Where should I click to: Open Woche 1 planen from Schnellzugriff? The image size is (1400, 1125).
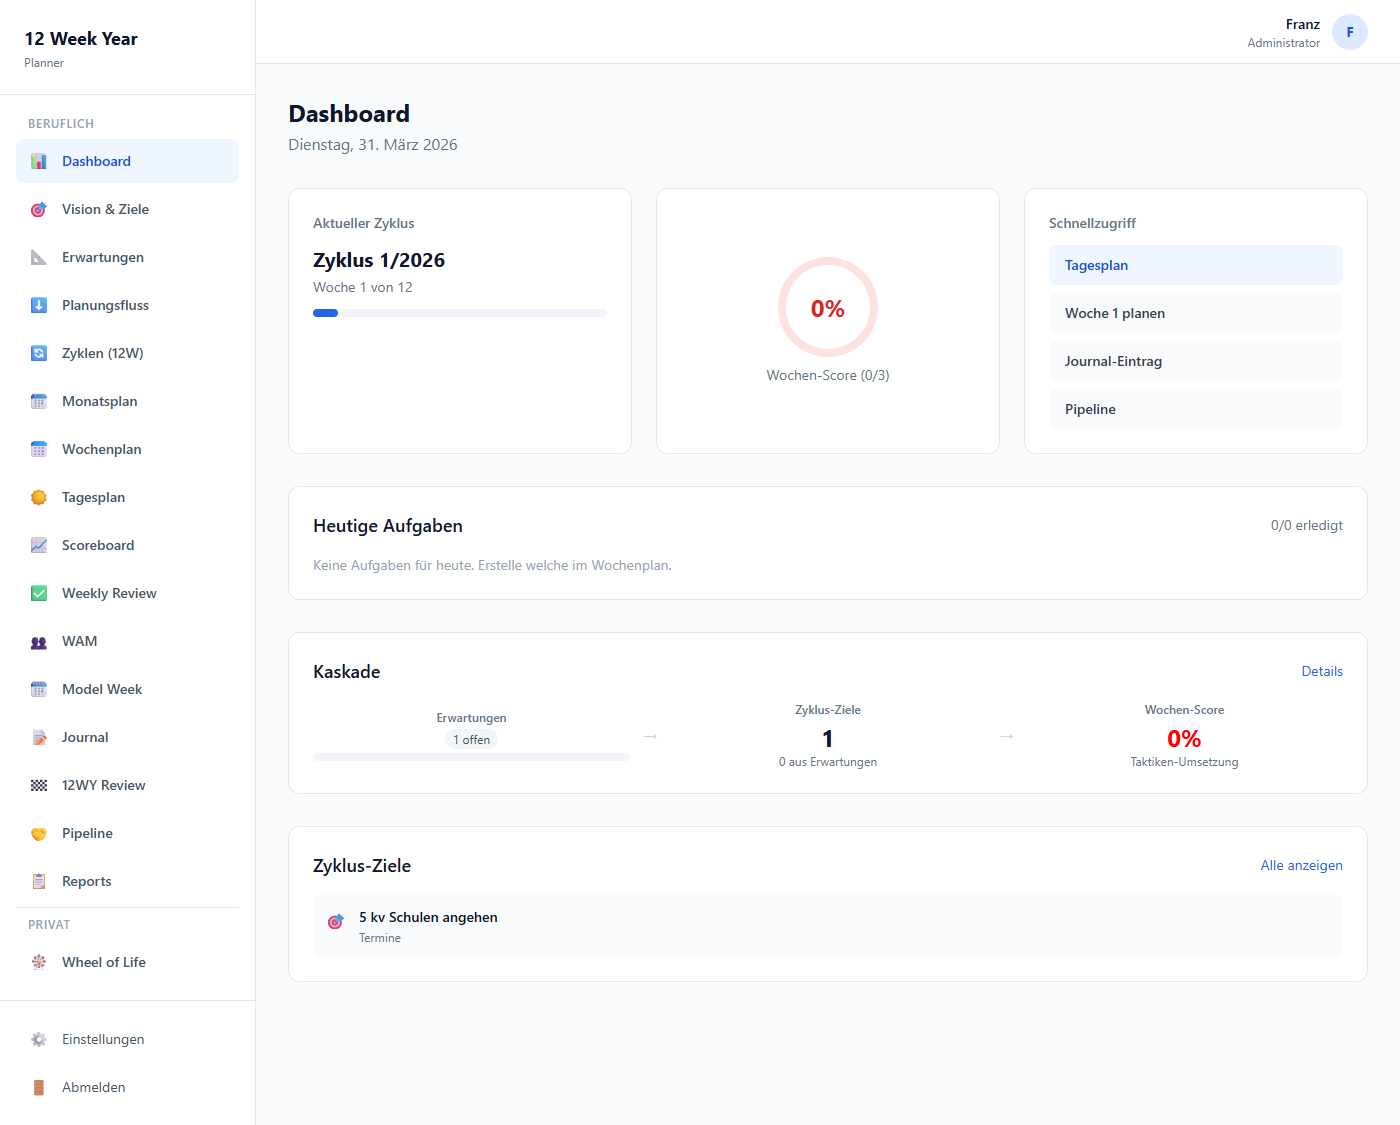1195,313
